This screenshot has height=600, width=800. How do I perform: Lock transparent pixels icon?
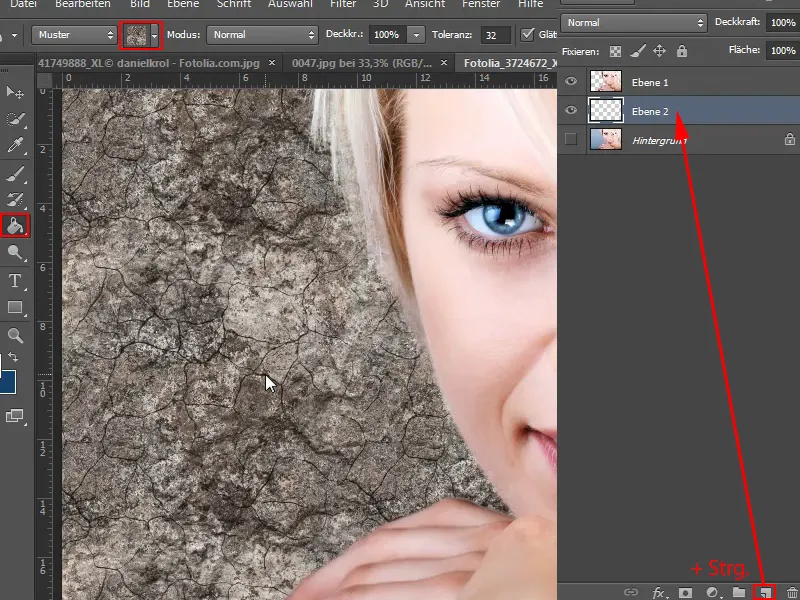[616, 51]
